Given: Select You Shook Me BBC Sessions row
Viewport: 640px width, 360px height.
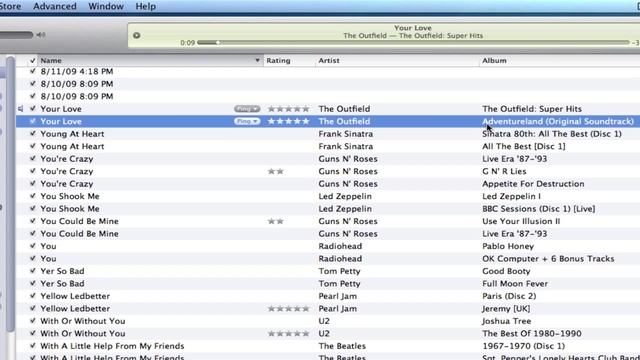Looking at the screenshot, I should [x=328, y=209].
